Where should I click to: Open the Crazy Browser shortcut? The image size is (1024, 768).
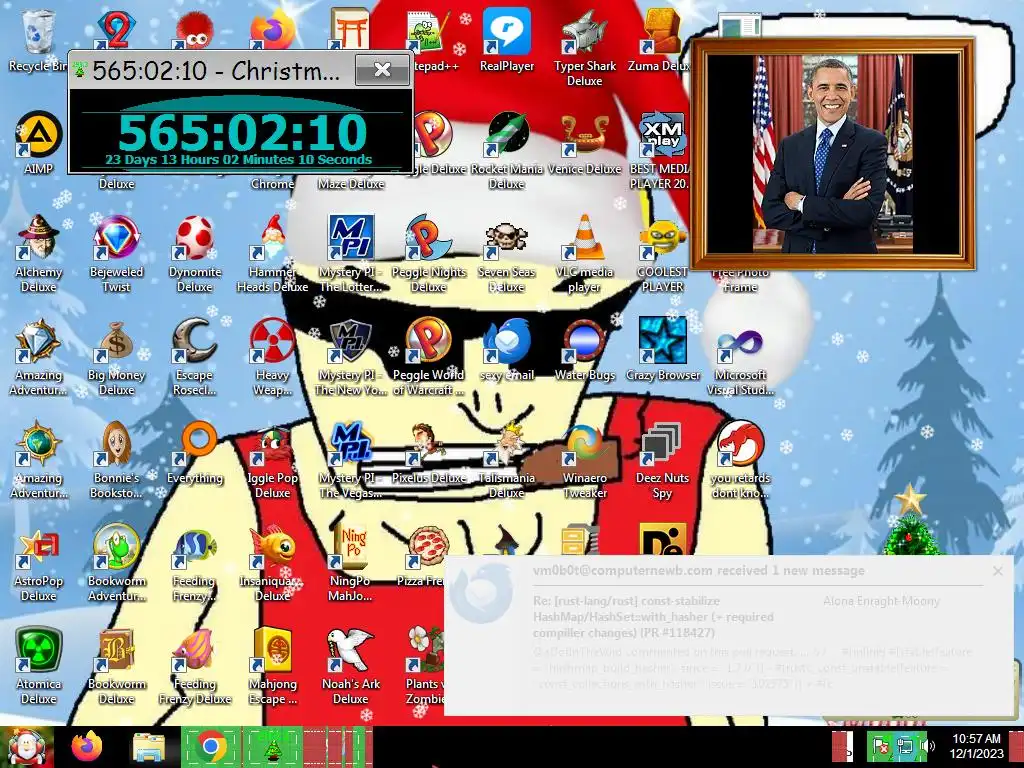click(x=662, y=350)
